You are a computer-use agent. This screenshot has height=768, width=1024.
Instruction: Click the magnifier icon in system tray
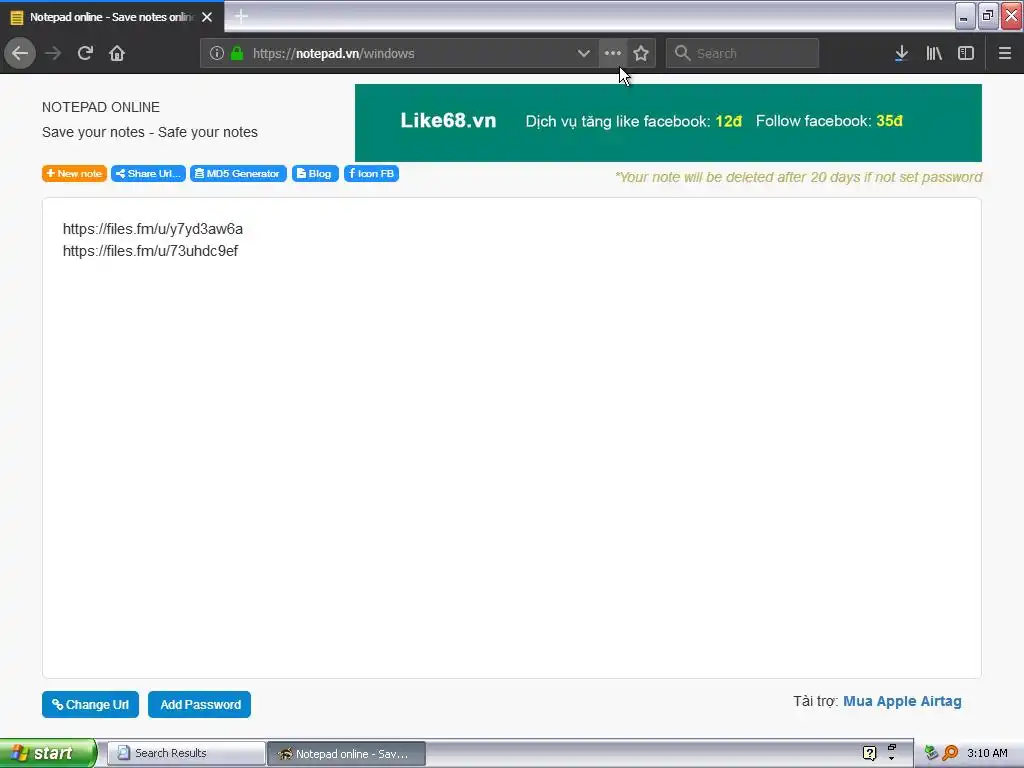[x=950, y=753]
